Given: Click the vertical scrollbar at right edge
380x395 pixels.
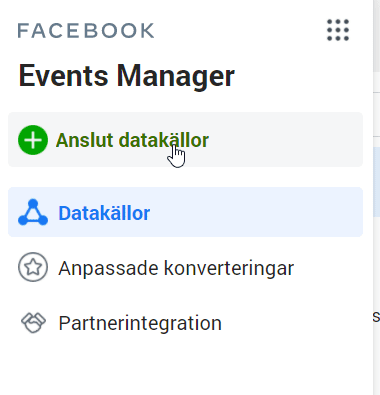Looking at the screenshot, I should [377, 37].
